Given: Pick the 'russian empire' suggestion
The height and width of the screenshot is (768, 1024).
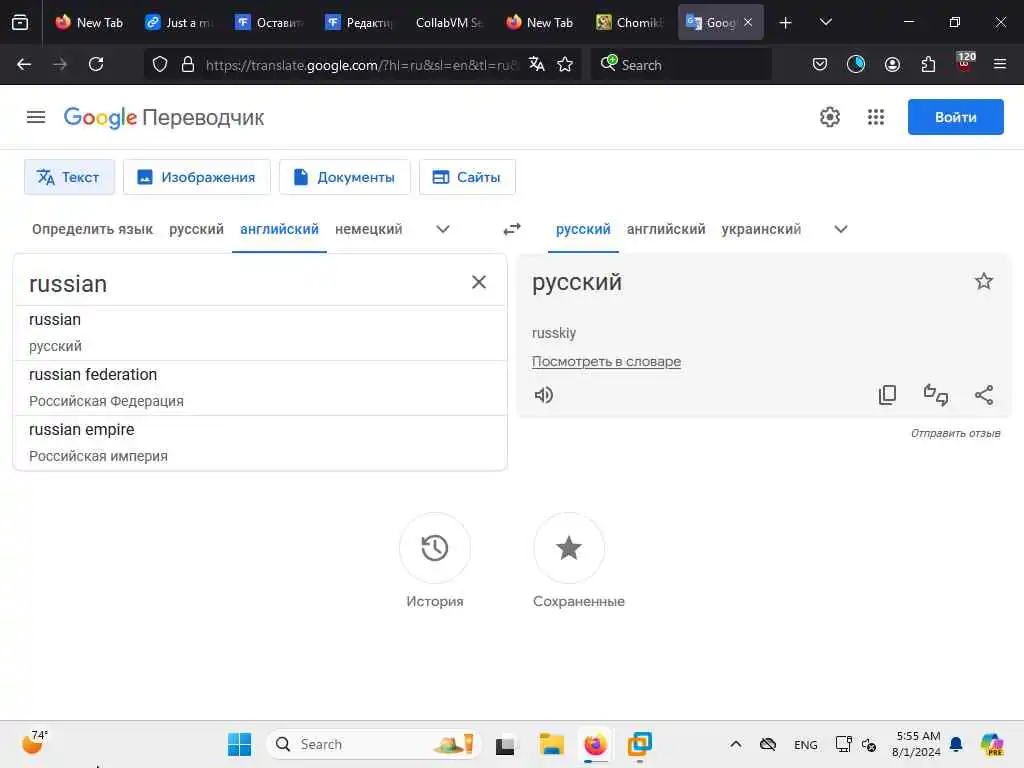Looking at the screenshot, I should 260,442.
